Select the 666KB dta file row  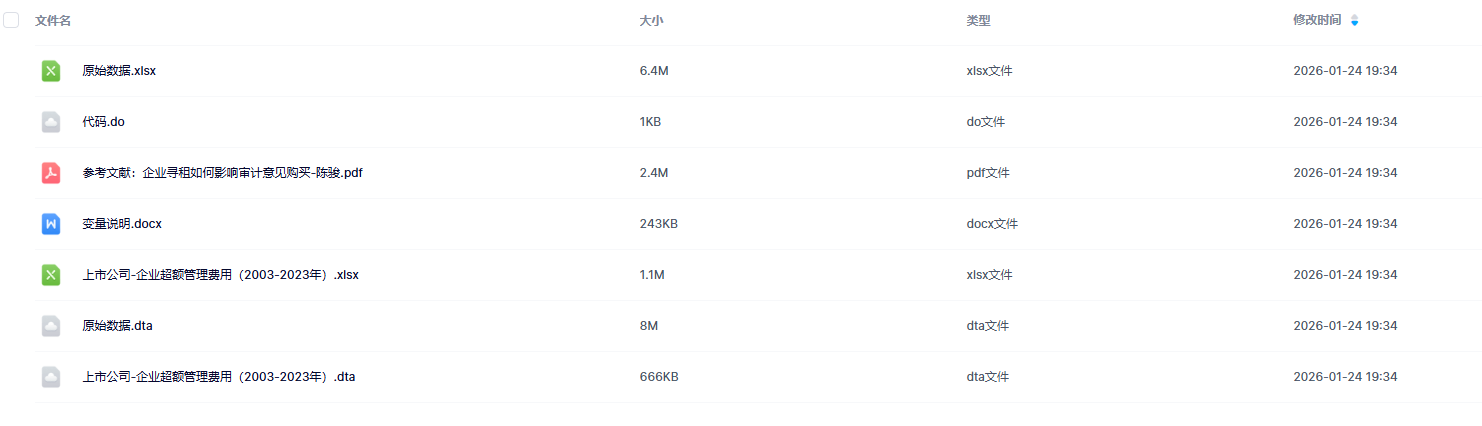pyautogui.click(x=659, y=377)
